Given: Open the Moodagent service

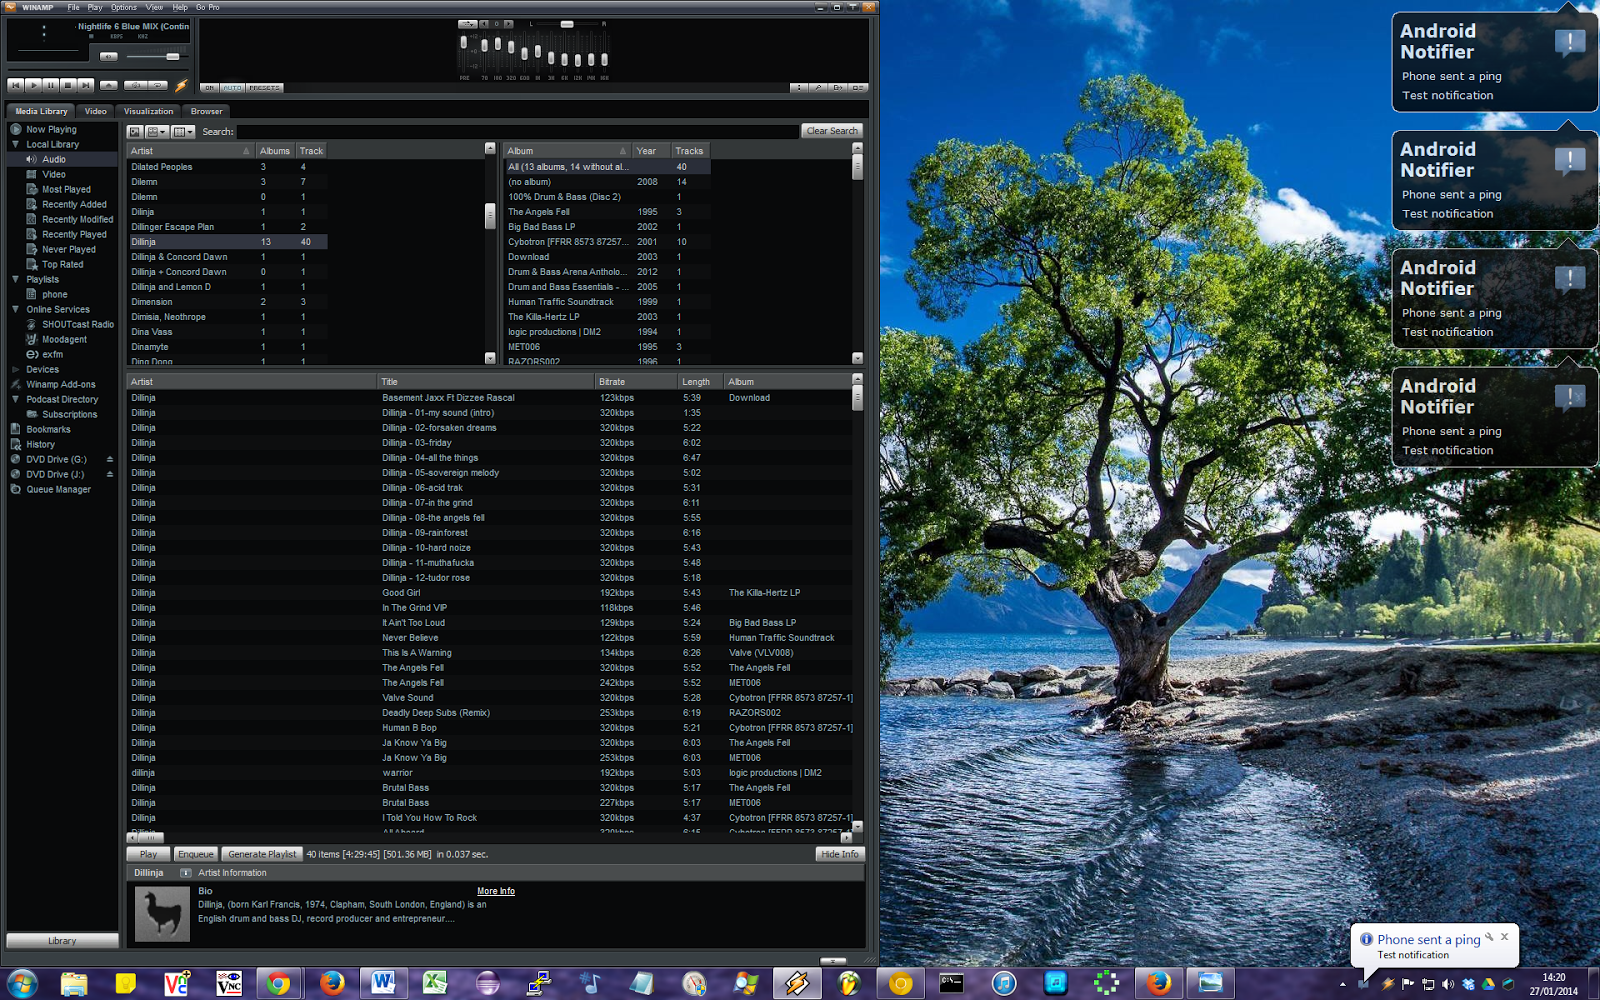Looking at the screenshot, I should pos(64,339).
